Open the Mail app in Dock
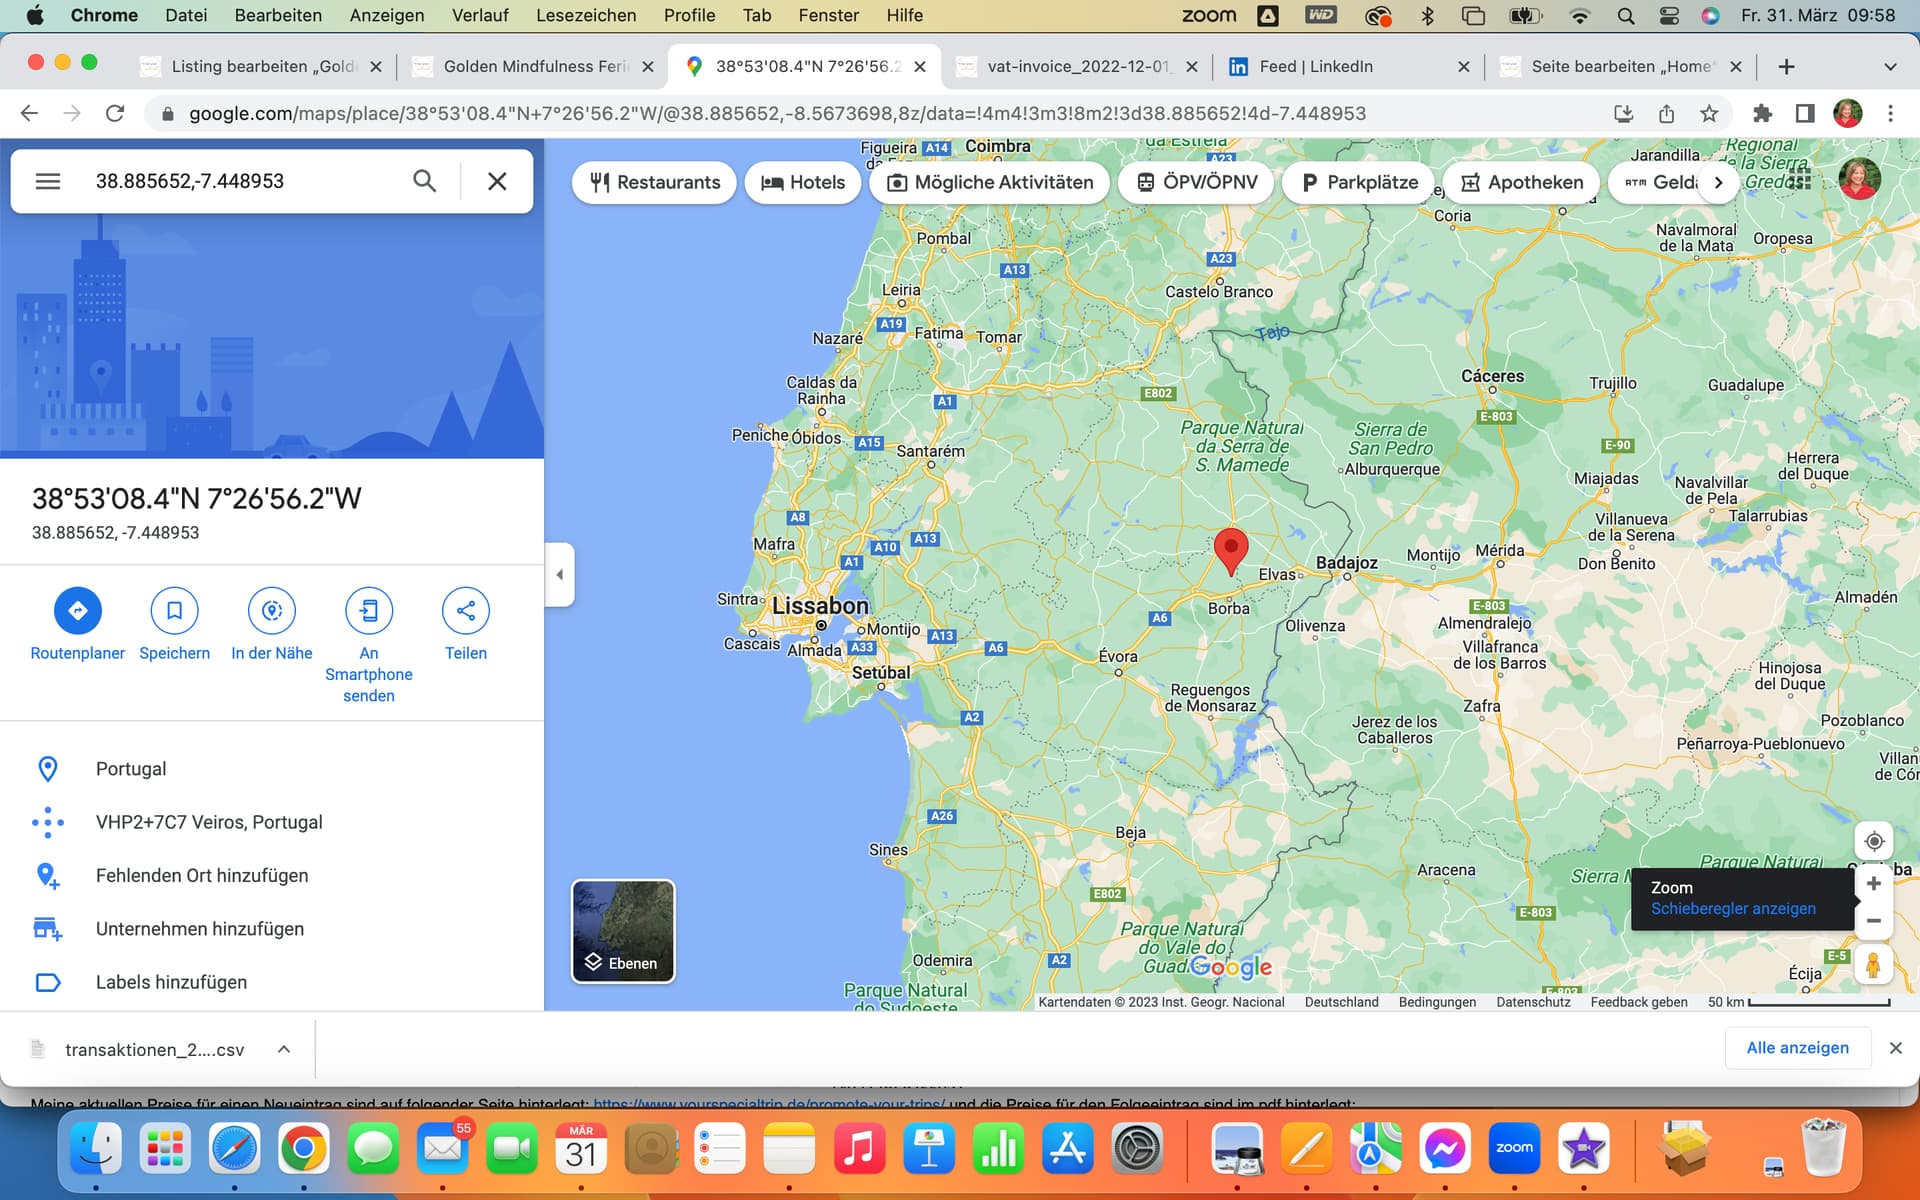Screen dimensions: 1920x1200 click(442, 1148)
